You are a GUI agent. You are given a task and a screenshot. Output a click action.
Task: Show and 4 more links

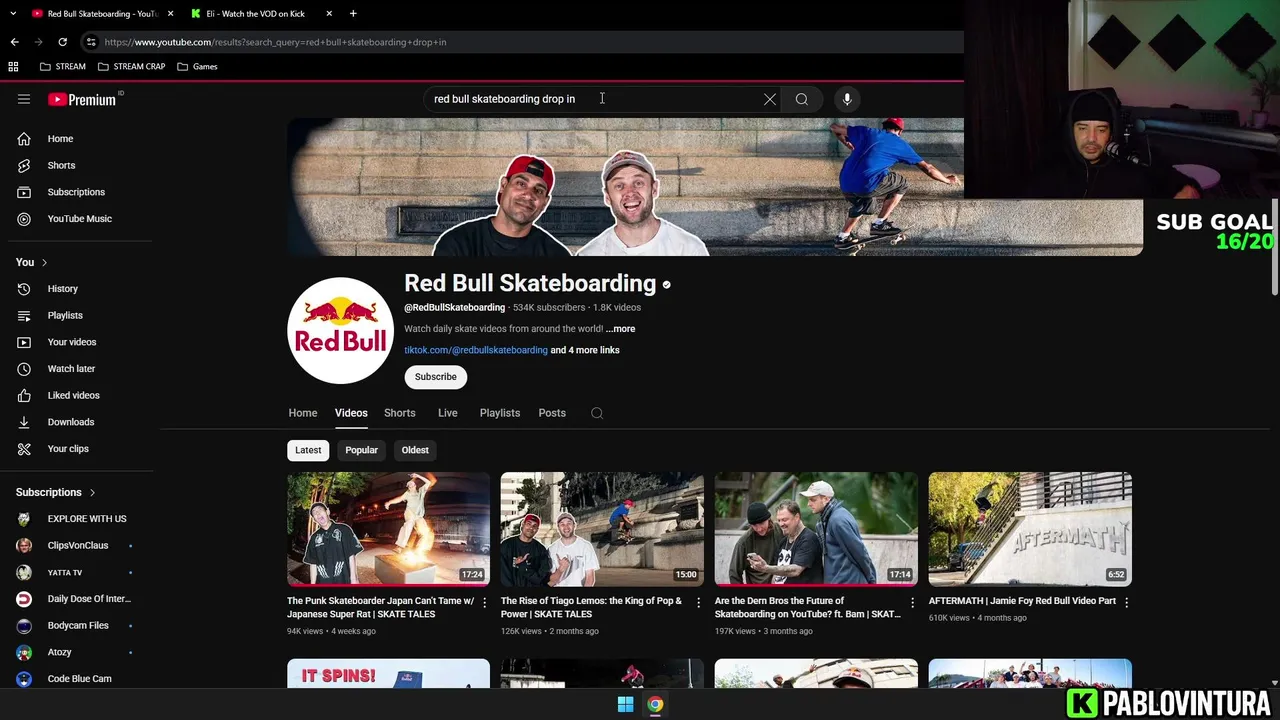click(x=585, y=350)
